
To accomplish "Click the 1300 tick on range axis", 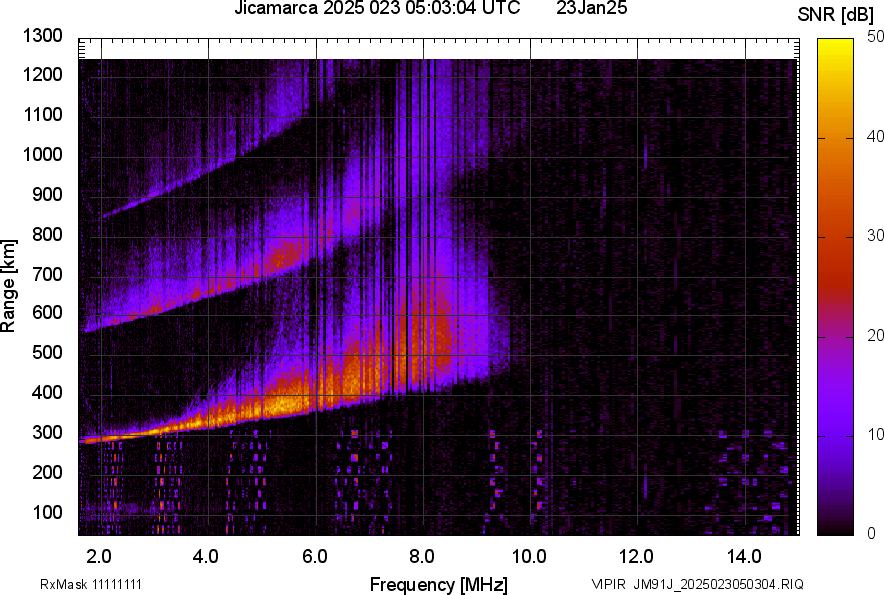I will click(42, 36).
